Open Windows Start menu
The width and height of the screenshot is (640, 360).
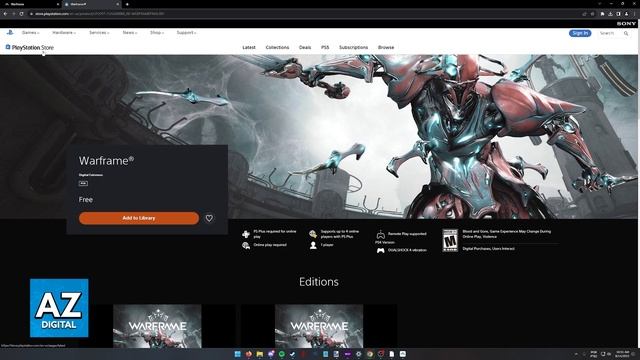238,354
